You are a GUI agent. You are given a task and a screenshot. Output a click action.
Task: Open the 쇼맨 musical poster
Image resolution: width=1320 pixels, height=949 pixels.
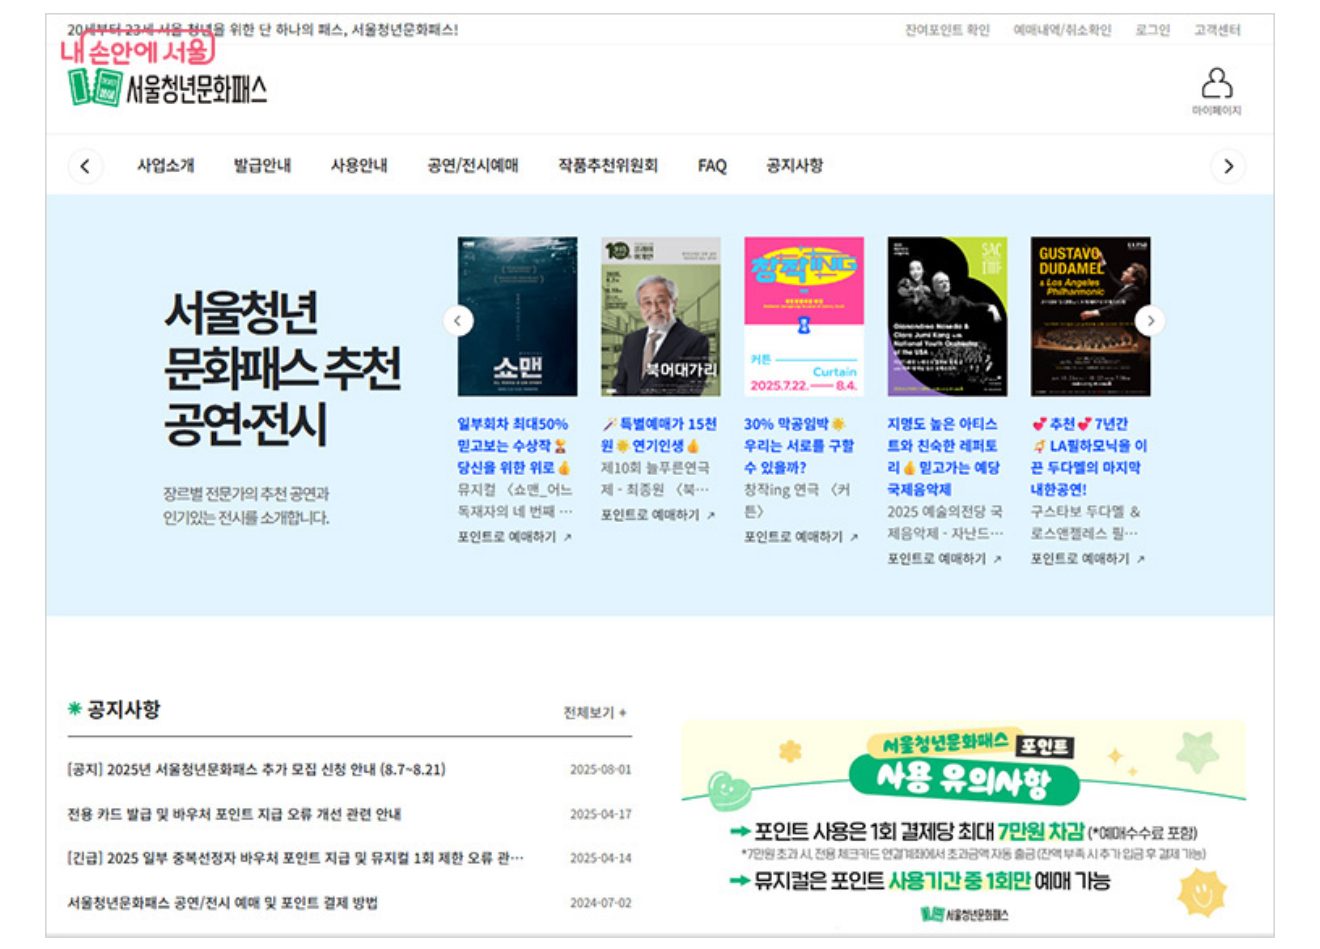pyautogui.click(x=517, y=317)
